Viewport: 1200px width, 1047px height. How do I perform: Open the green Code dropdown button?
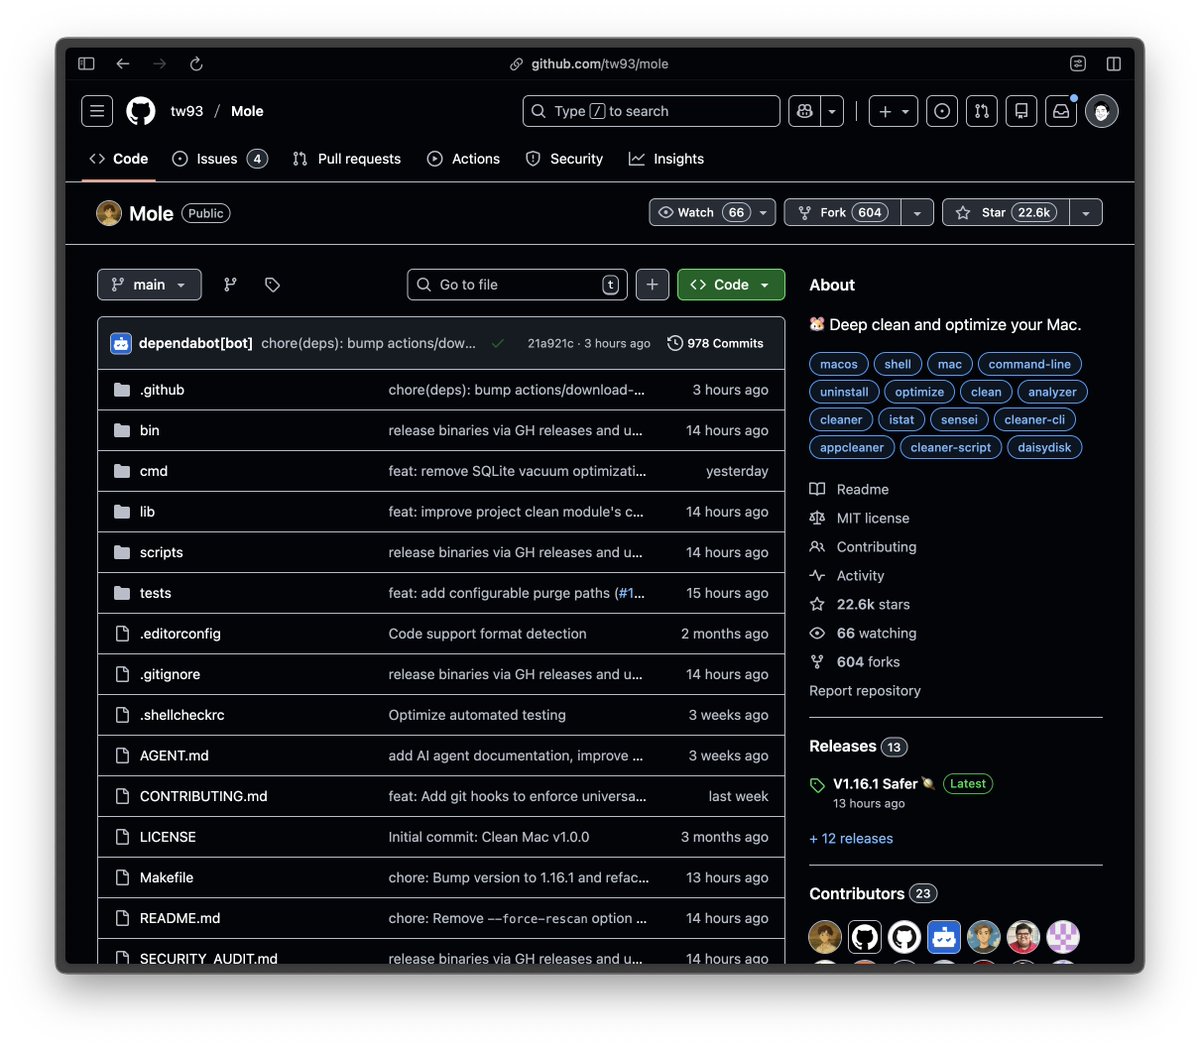731,285
